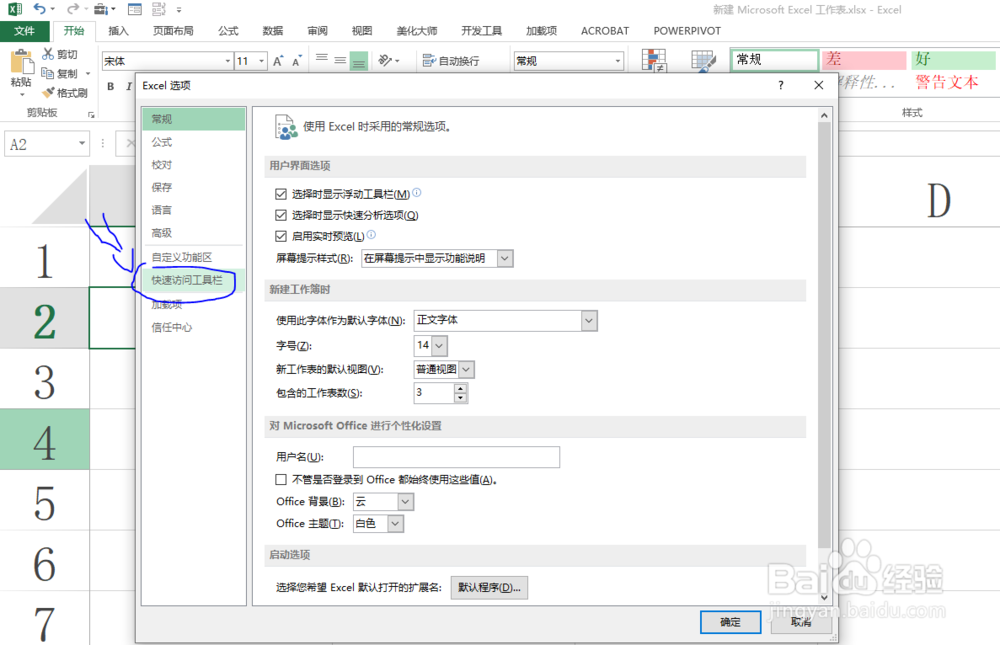Click the 默认程序 button
Image resolution: width=1000 pixels, height=645 pixels.
[489, 587]
